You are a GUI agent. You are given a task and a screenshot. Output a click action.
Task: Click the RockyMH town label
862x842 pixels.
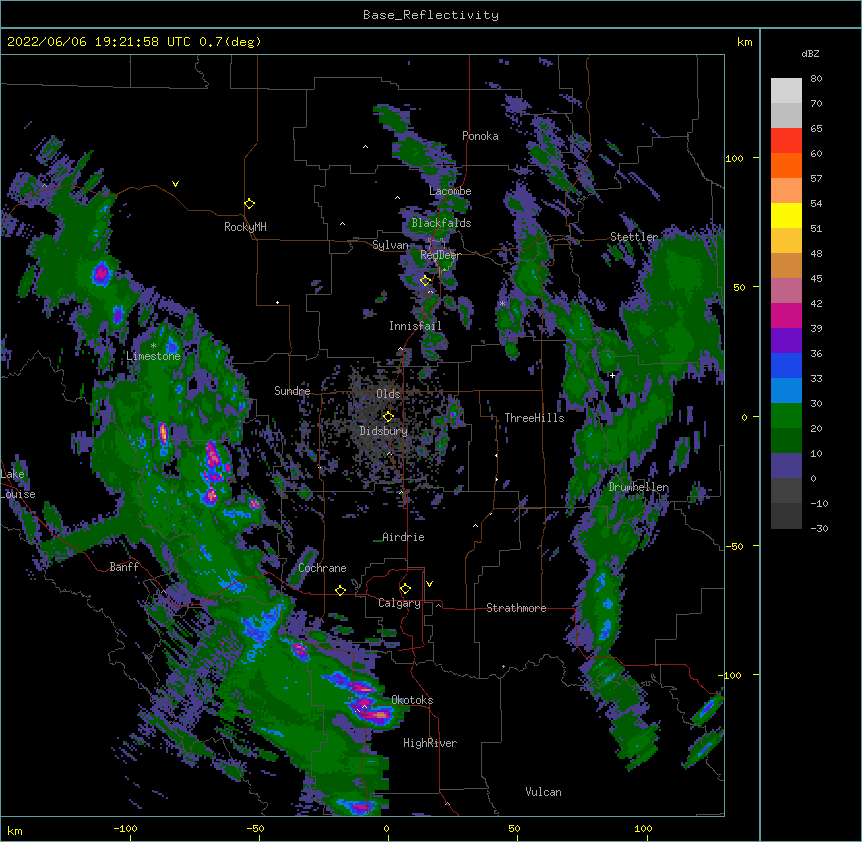pyautogui.click(x=245, y=227)
